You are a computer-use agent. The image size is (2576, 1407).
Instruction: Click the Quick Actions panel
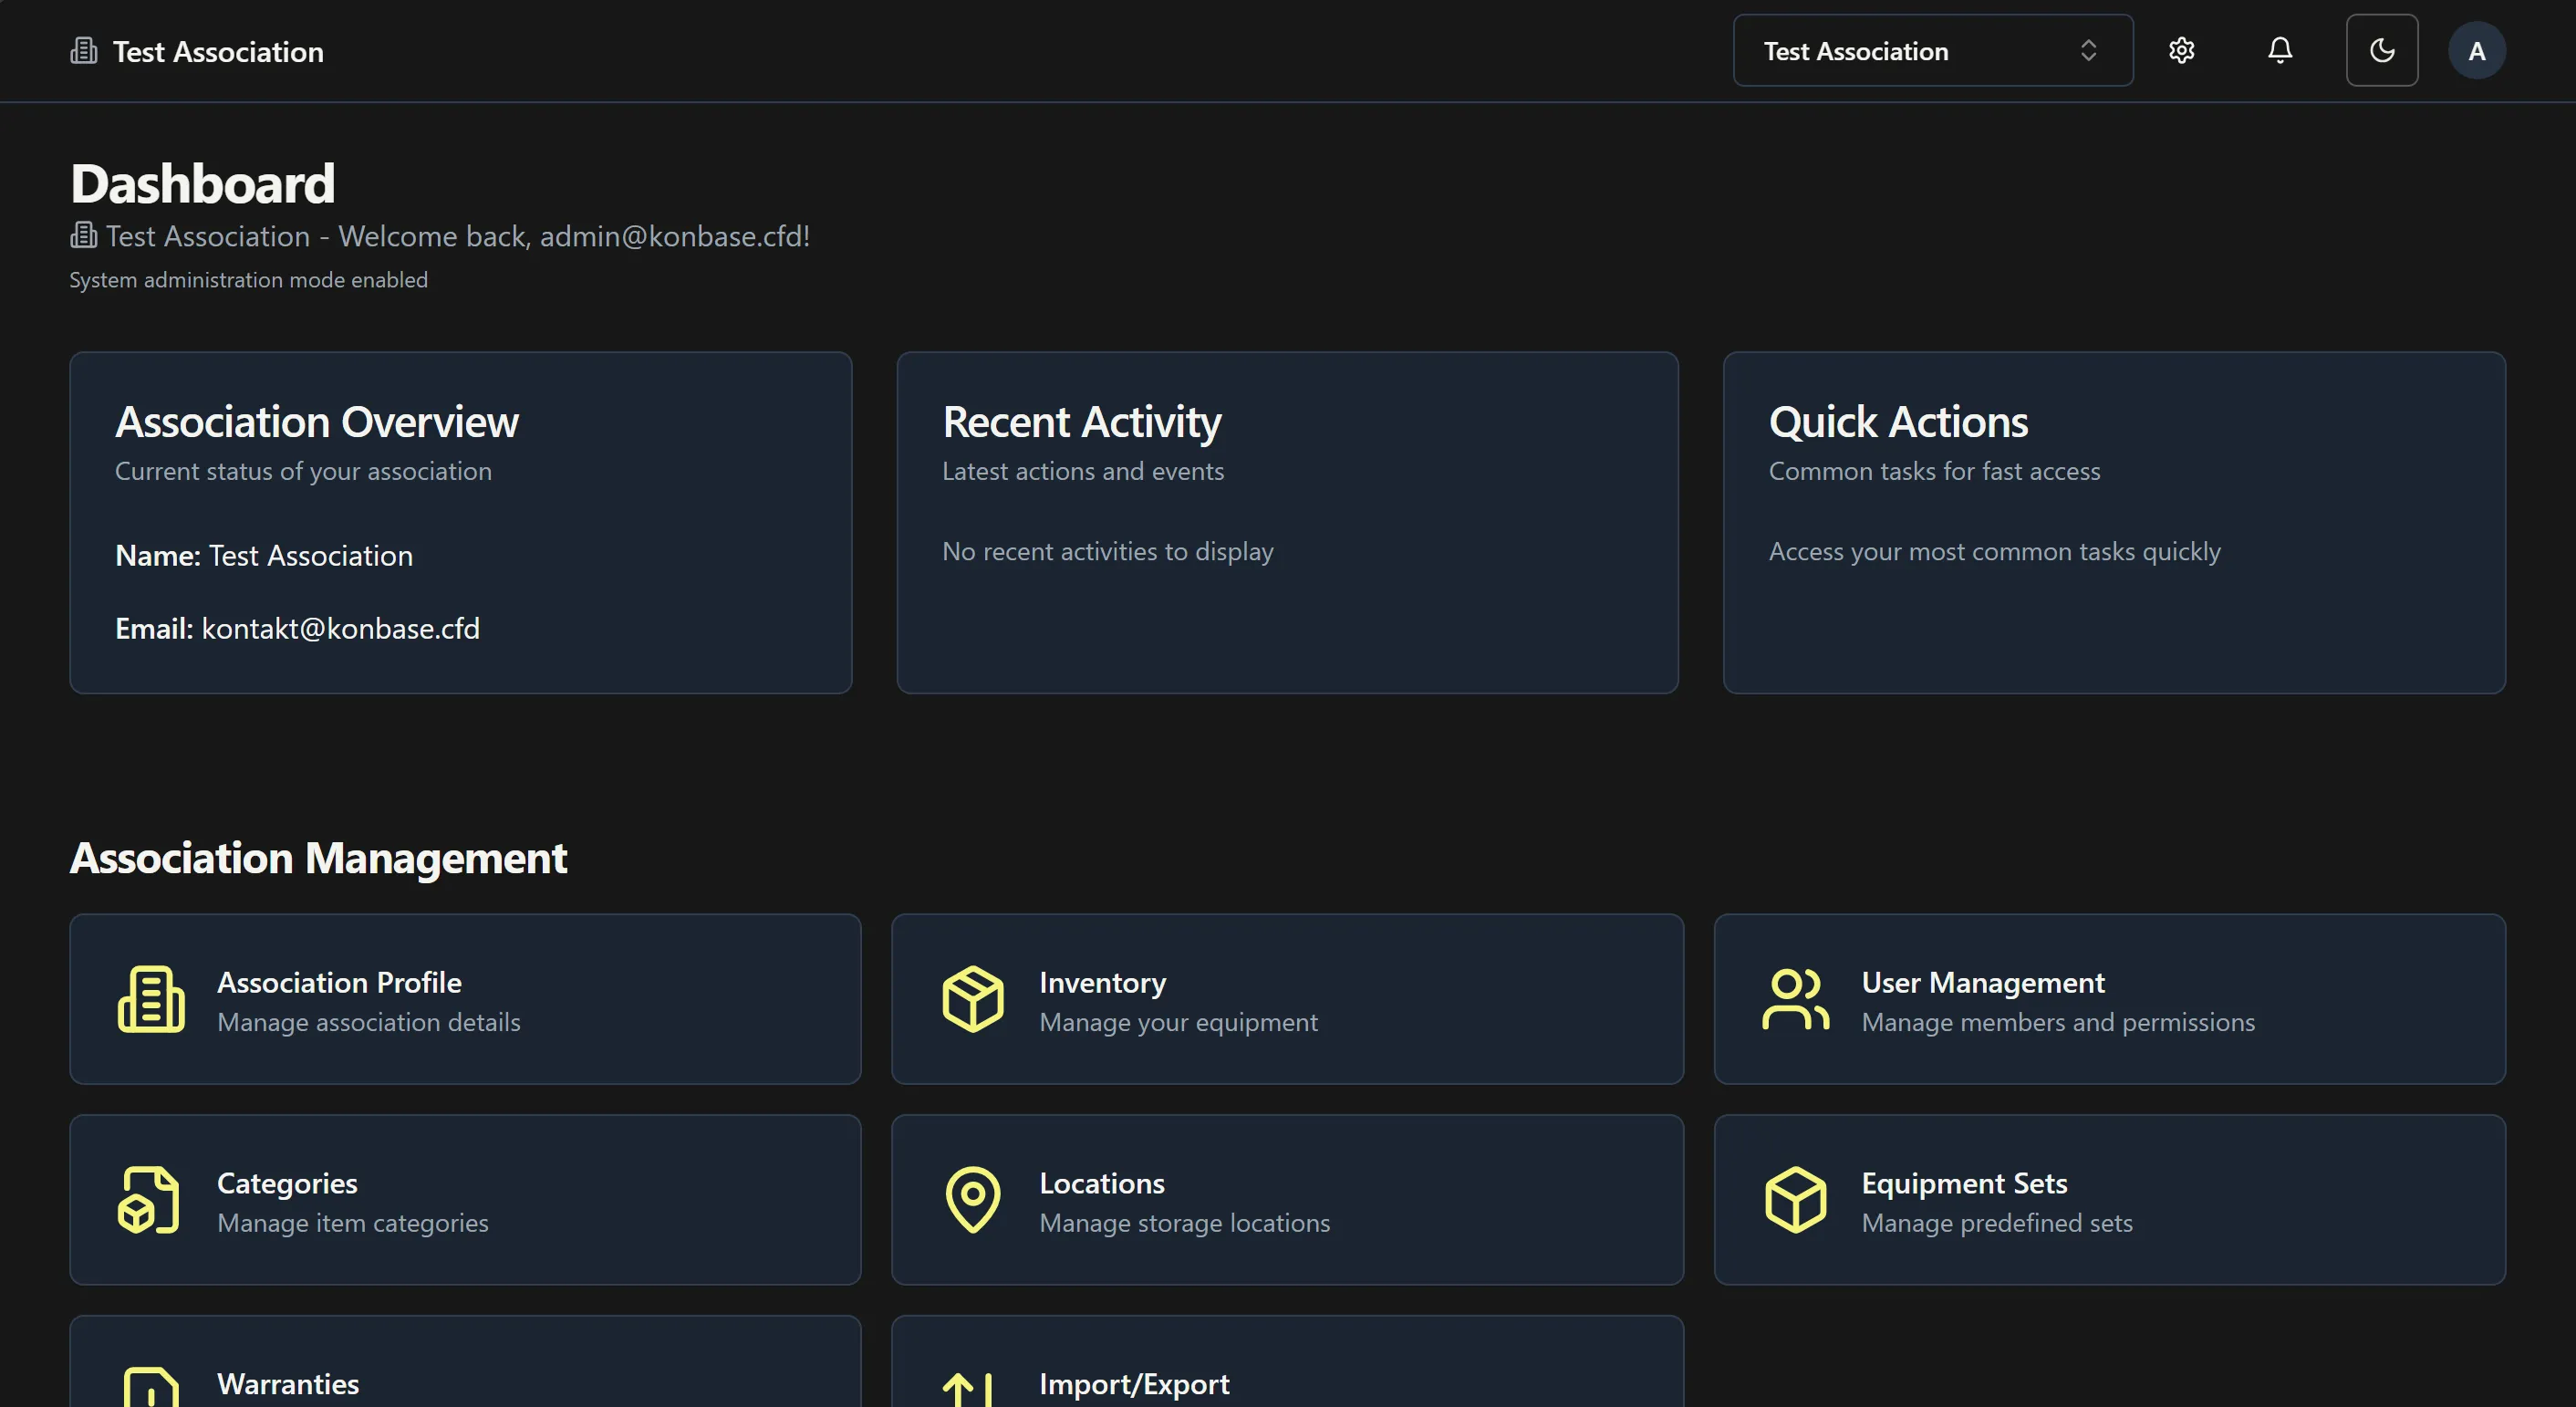(2113, 522)
